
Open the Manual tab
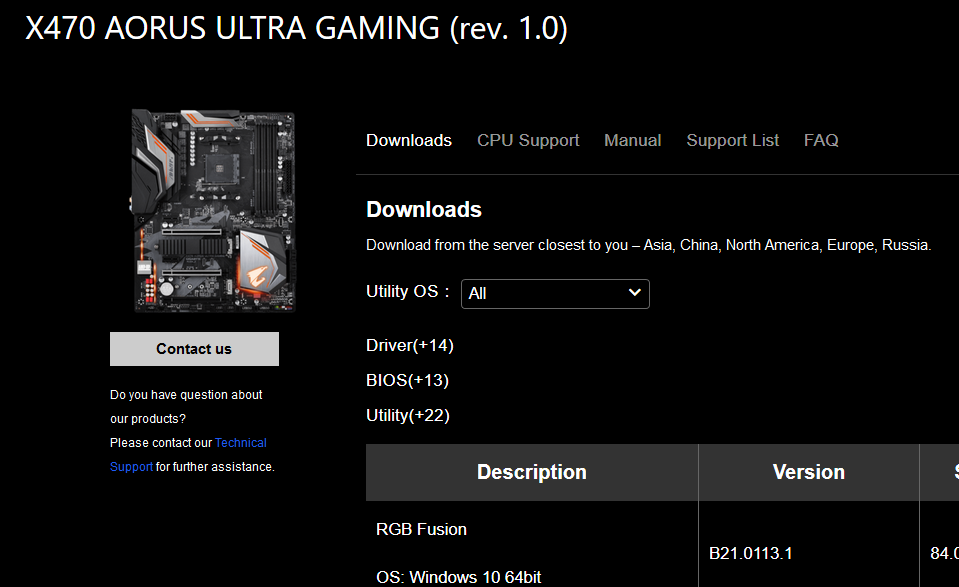click(x=632, y=141)
